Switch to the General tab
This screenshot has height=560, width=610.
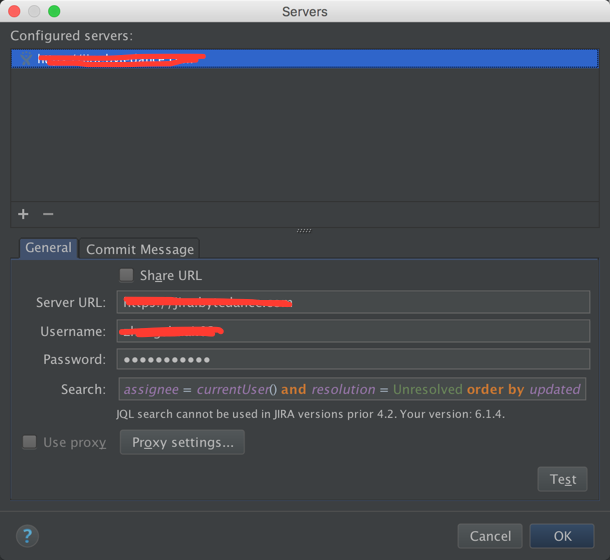[48, 248]
